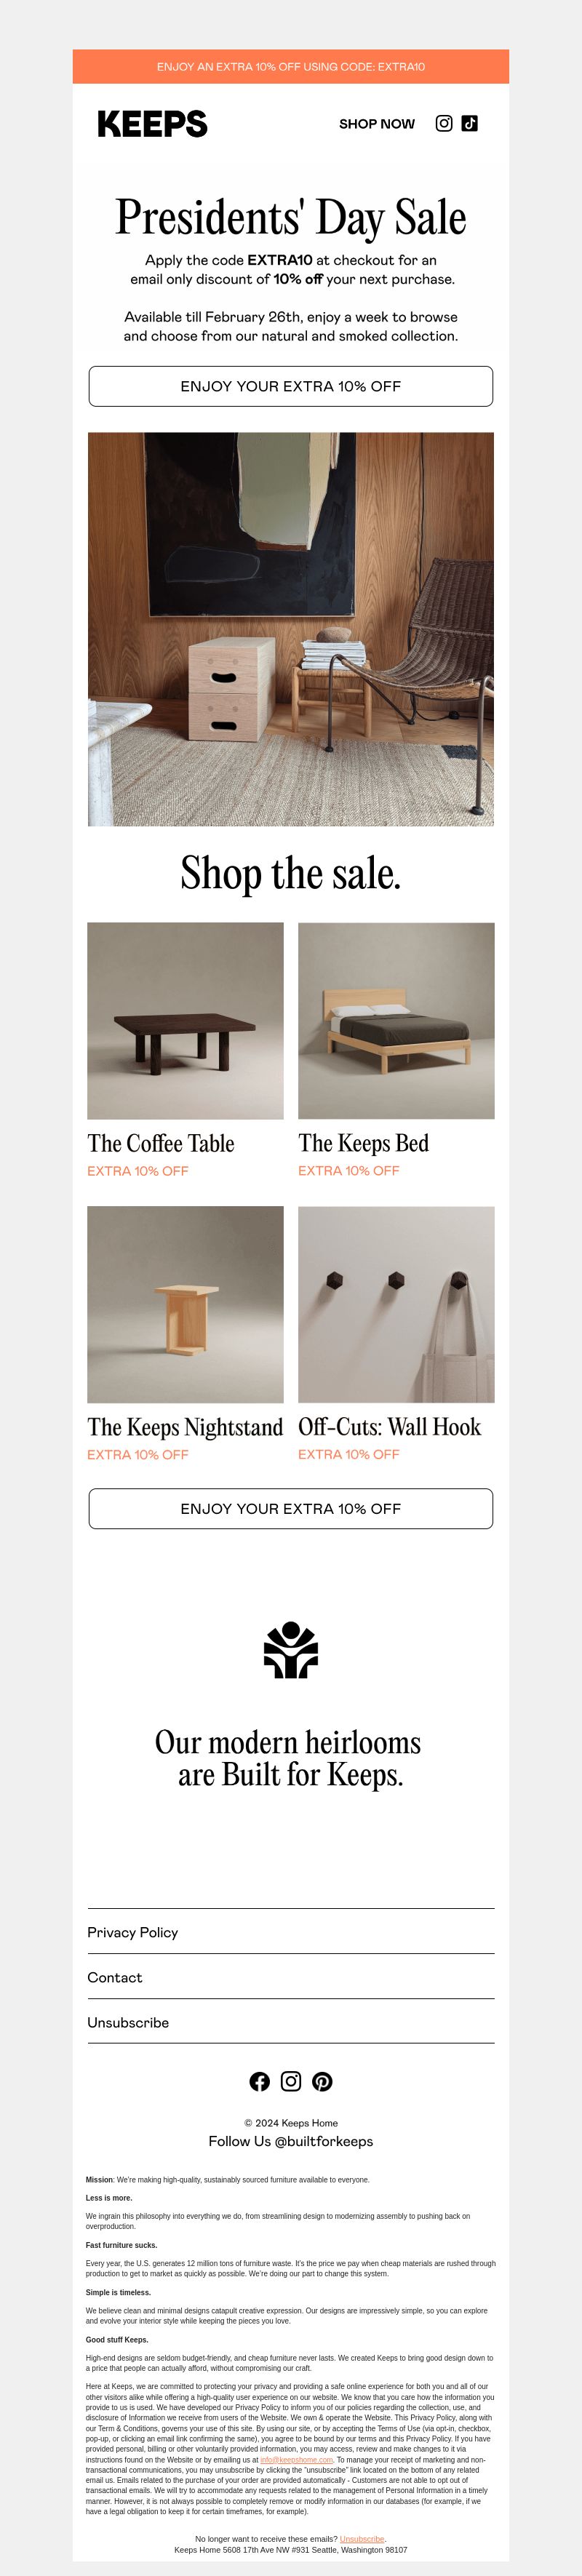This screenshot has height=2576, width=582.
Task: Click the info@keepshome.com email link
Action: 296,2460
